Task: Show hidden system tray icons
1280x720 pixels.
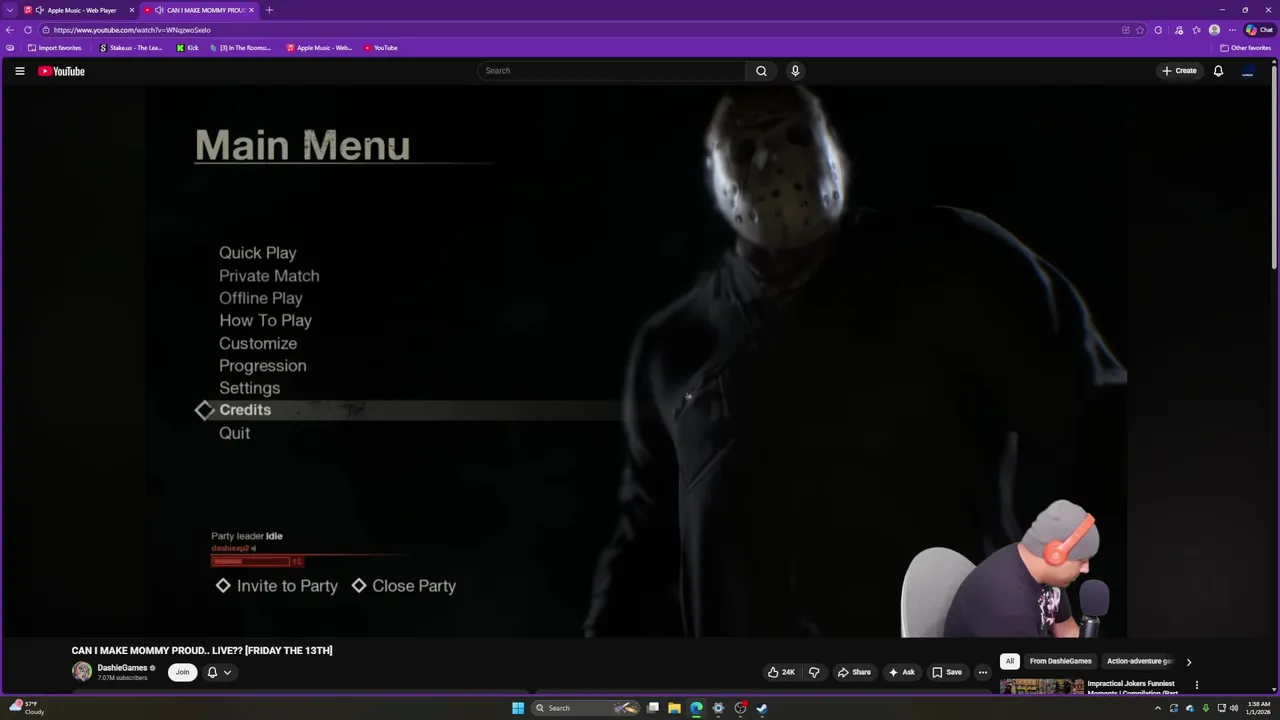Action: pos(1158,708)
